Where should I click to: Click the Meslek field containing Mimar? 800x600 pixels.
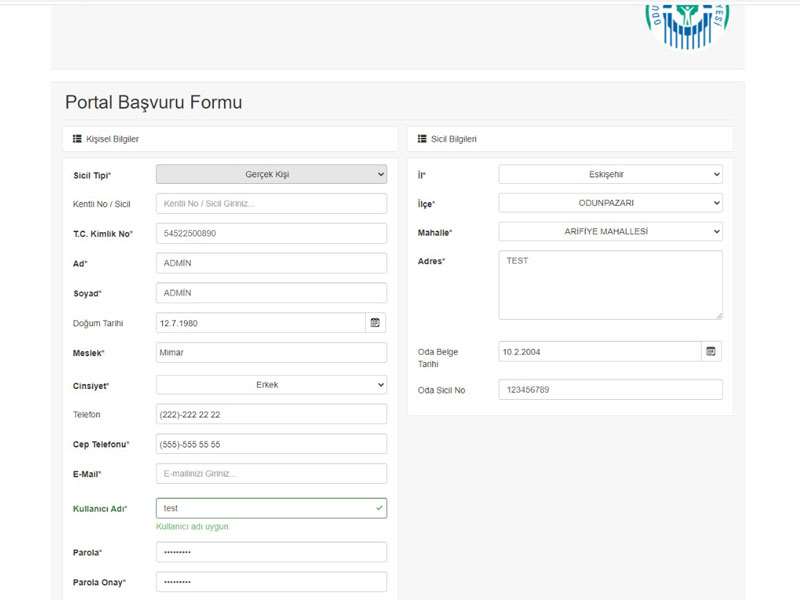click(271, 353)
